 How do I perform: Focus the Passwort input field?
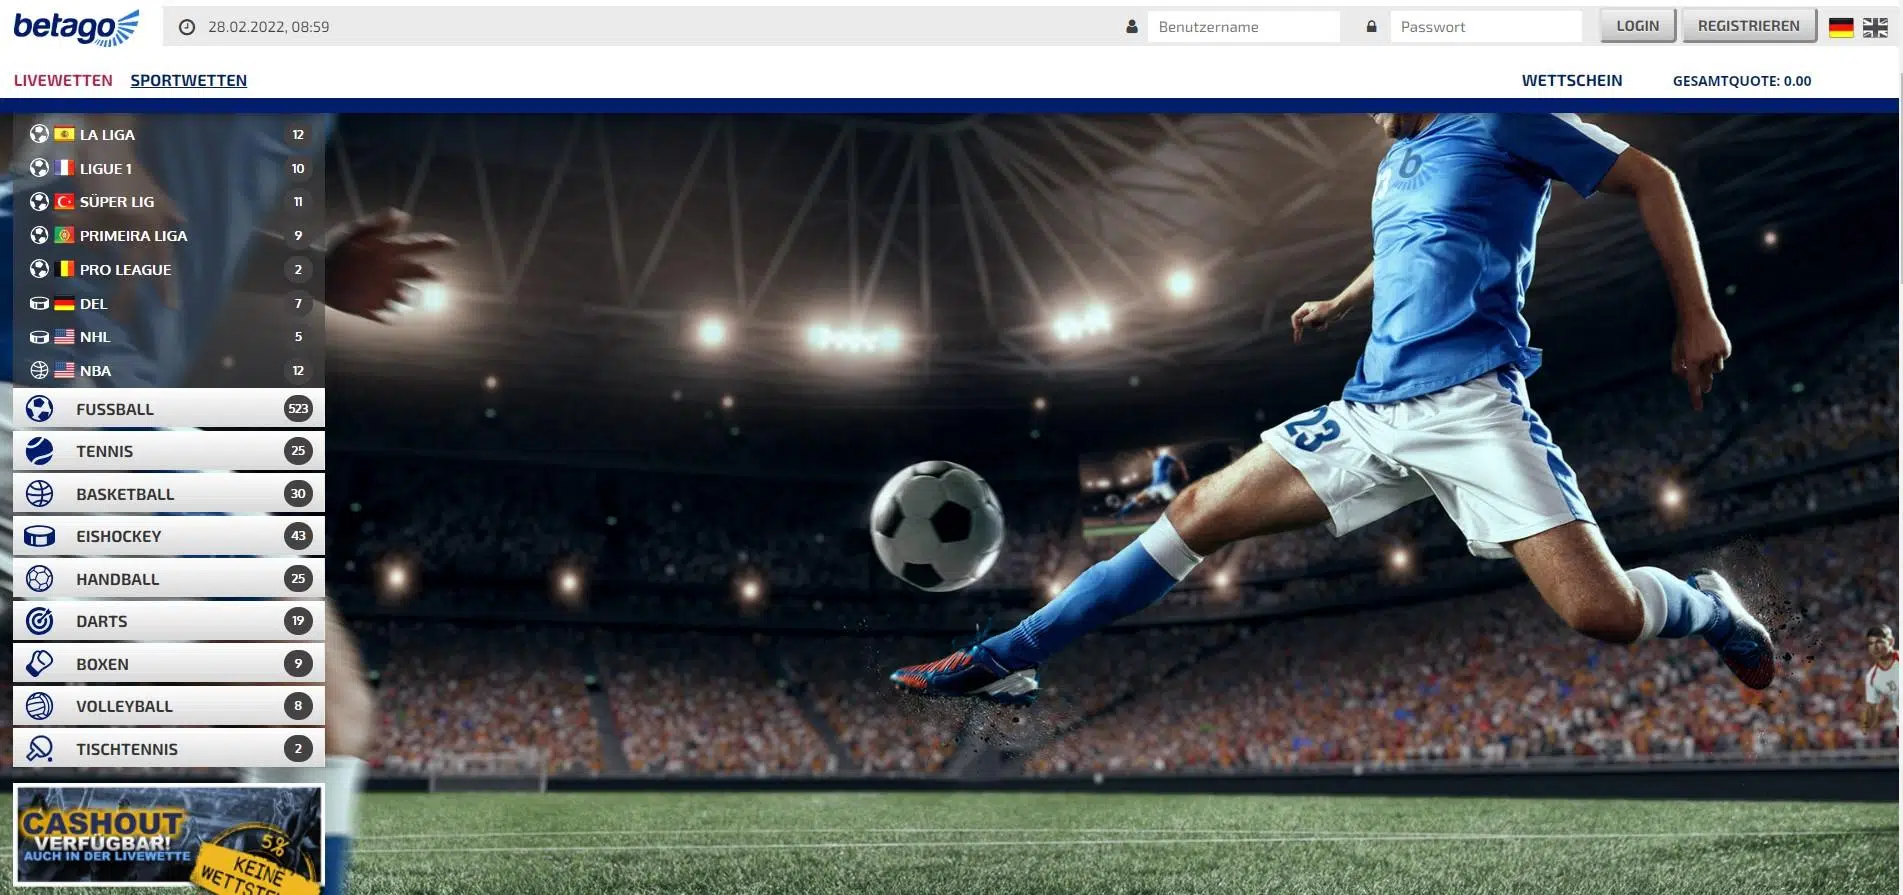pyautogui.click(x=1486, y=27)
